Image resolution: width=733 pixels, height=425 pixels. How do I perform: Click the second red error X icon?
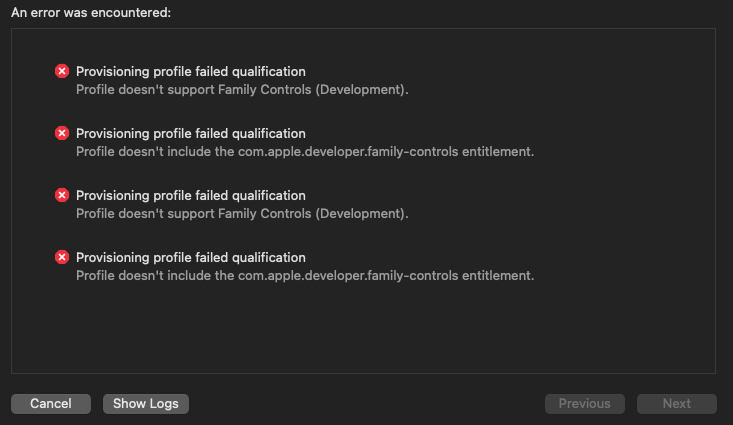coord(62,133)
